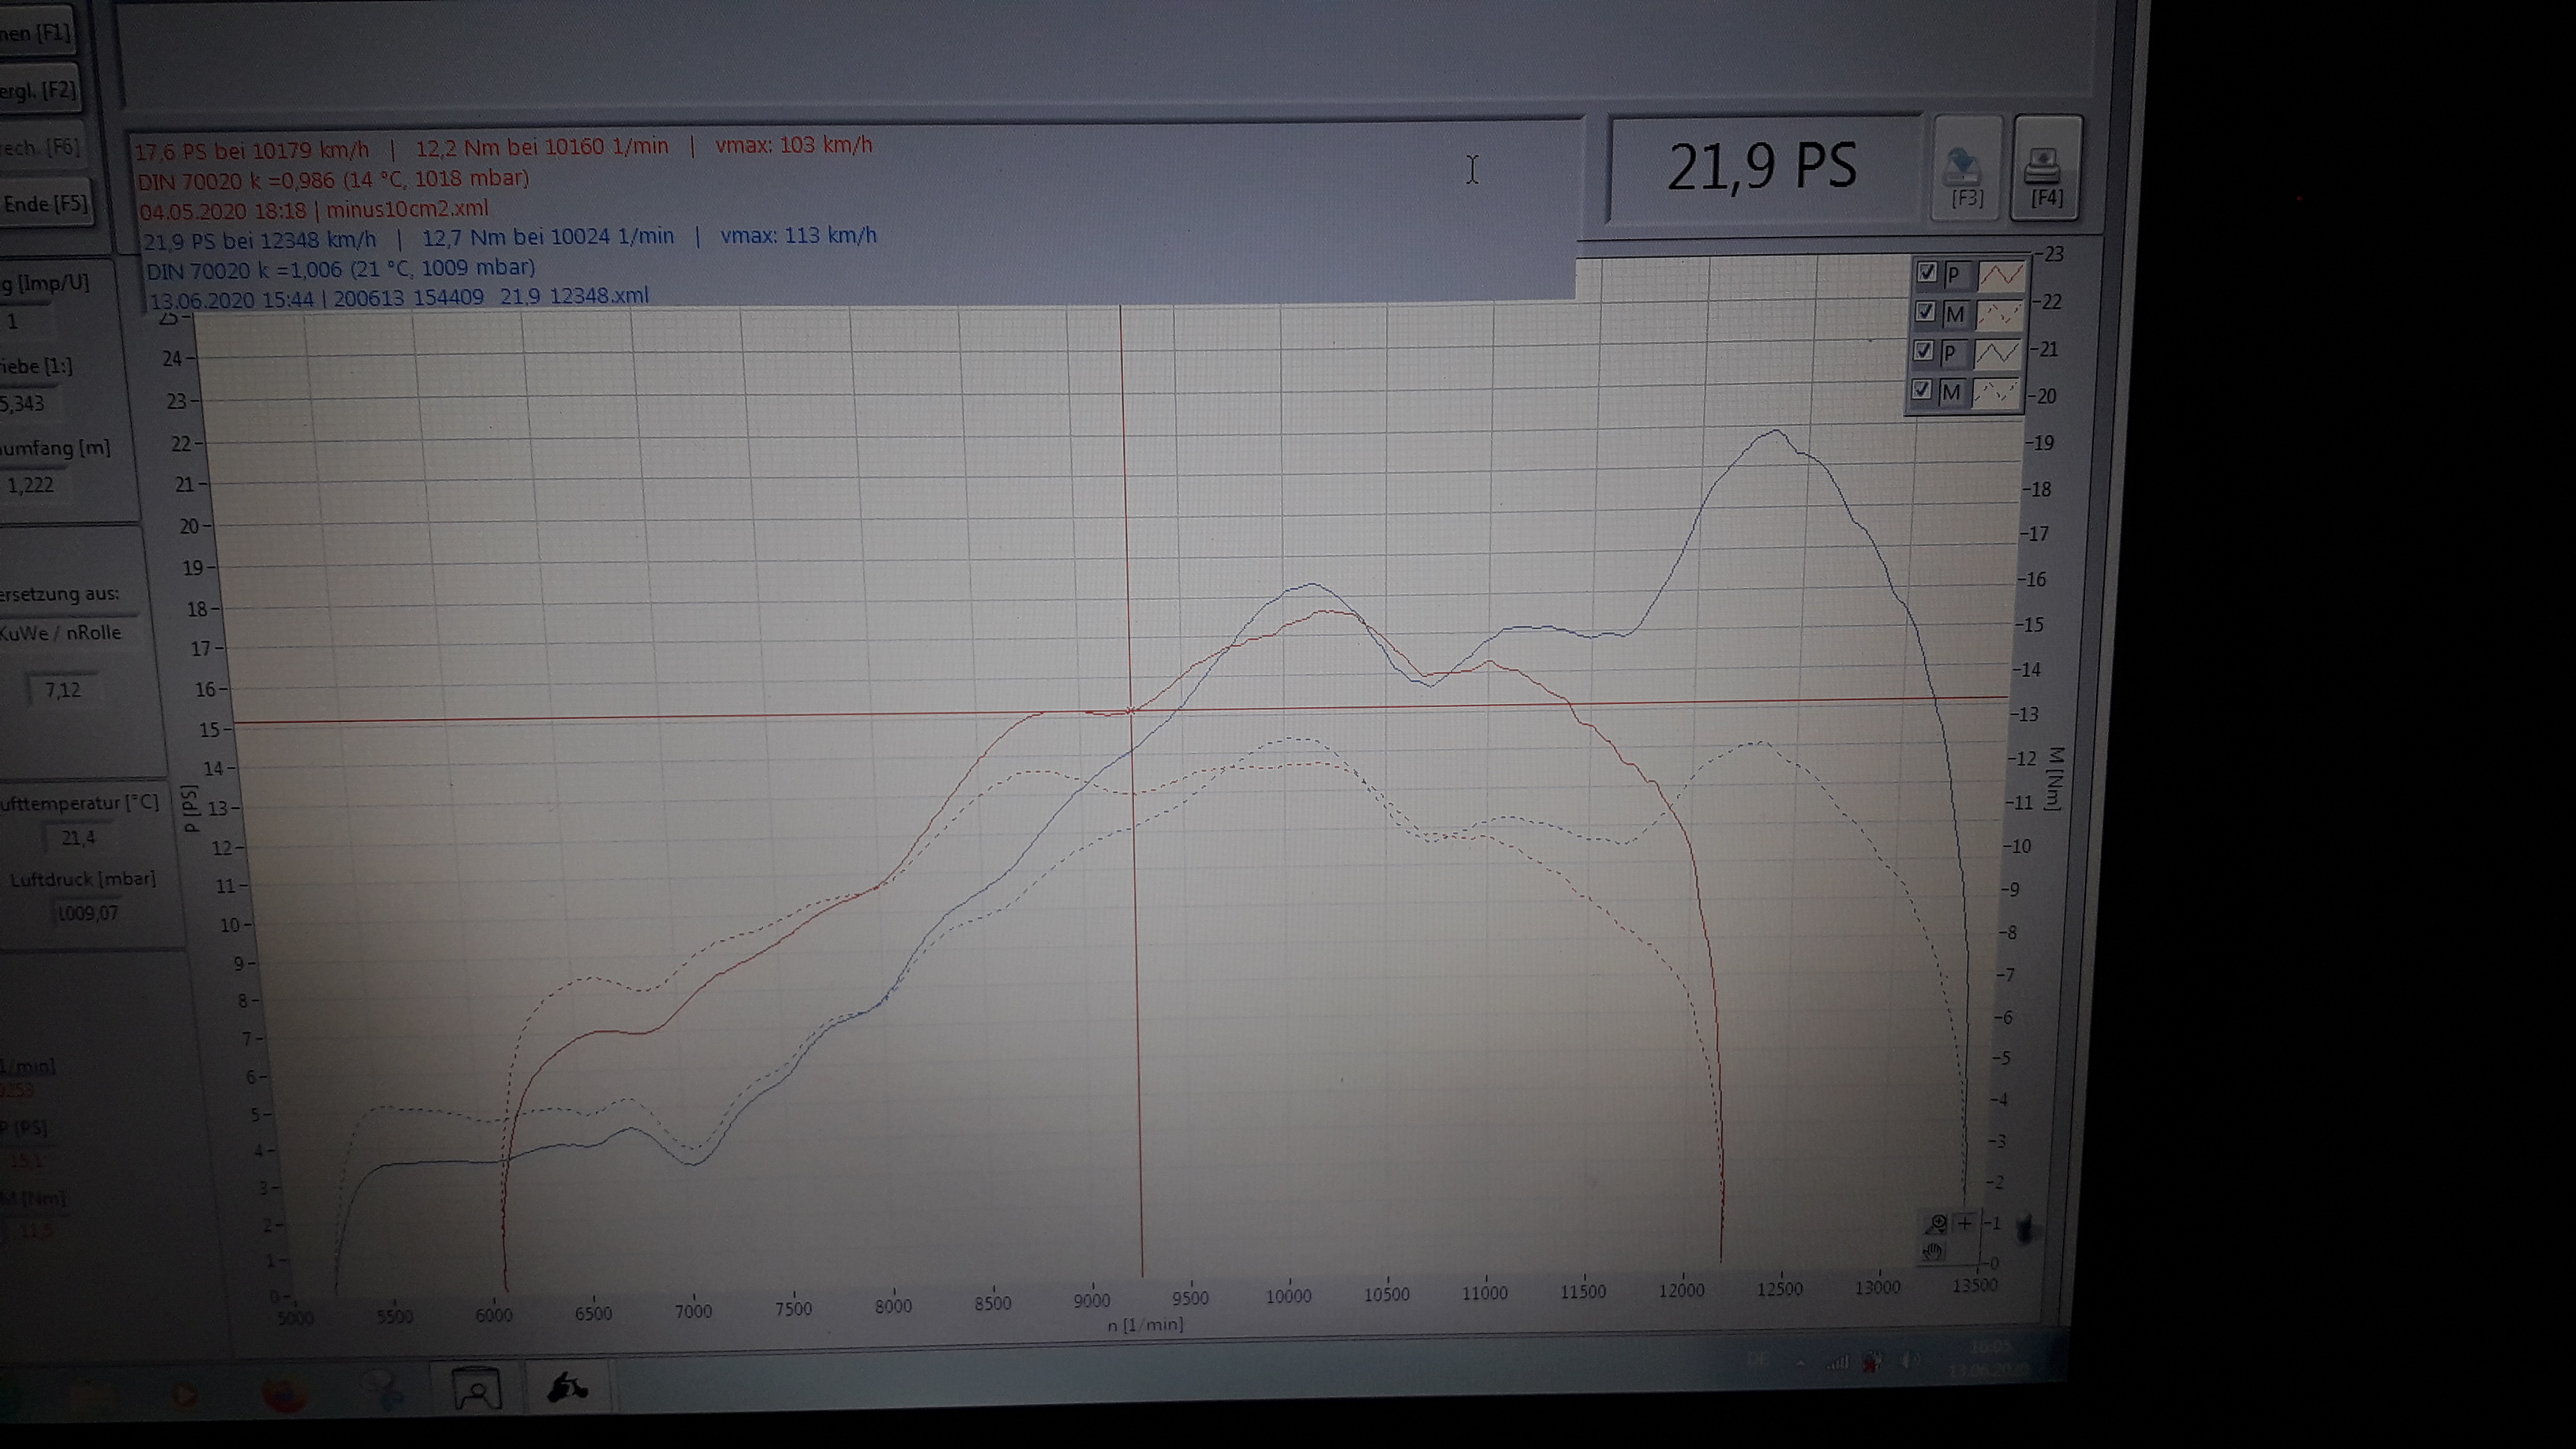2576x1449 pixels.
Task: Select the hand pan graph tool
Action: tap(1933, 1252)
